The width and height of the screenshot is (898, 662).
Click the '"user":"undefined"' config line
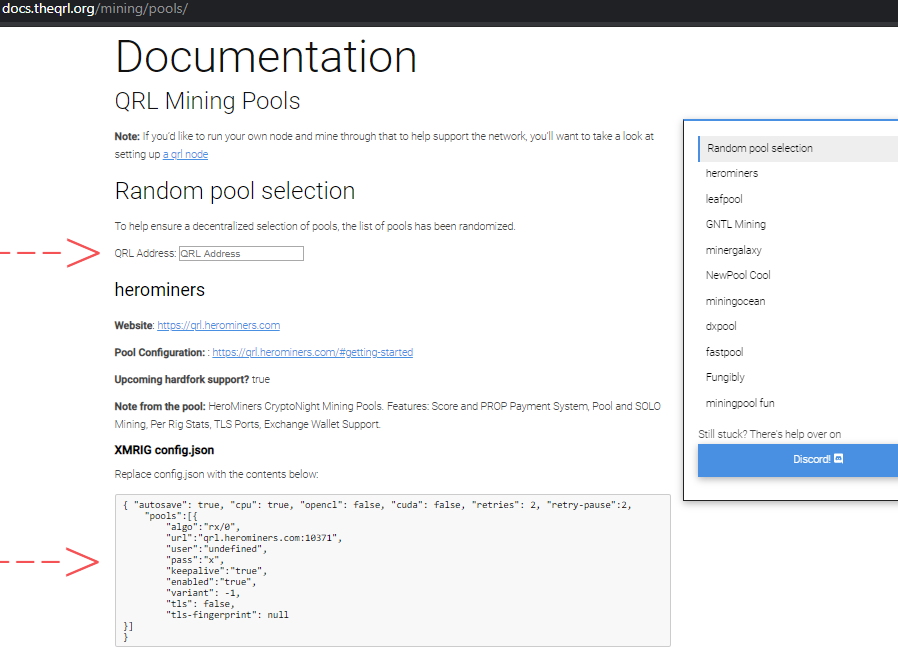click(x=216, y=549)
